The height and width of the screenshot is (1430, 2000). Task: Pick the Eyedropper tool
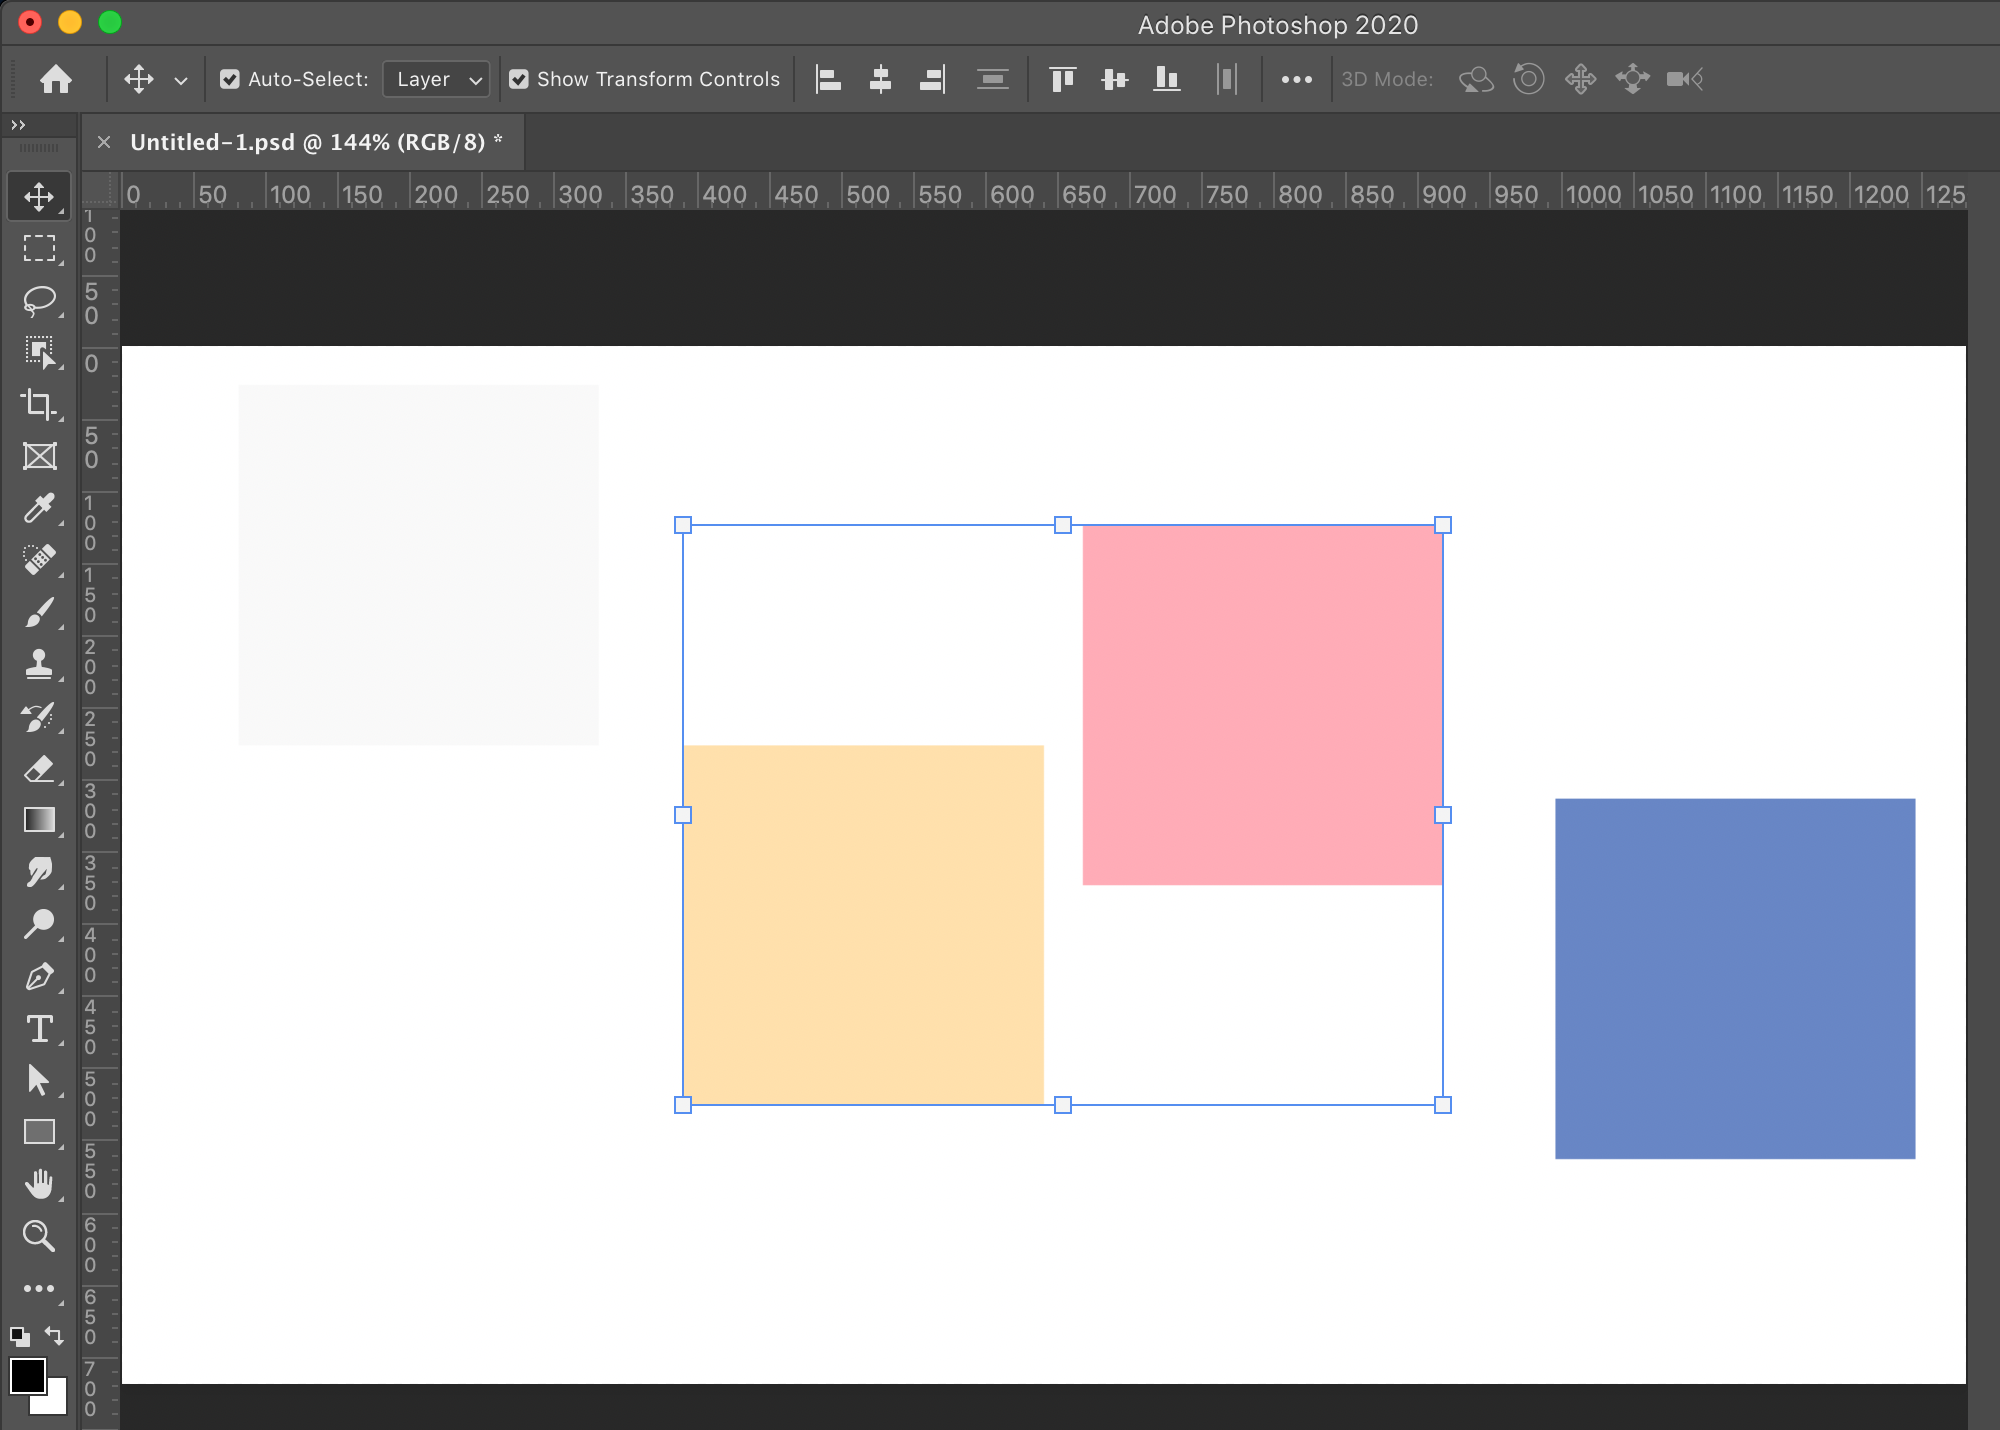(39, 508)
